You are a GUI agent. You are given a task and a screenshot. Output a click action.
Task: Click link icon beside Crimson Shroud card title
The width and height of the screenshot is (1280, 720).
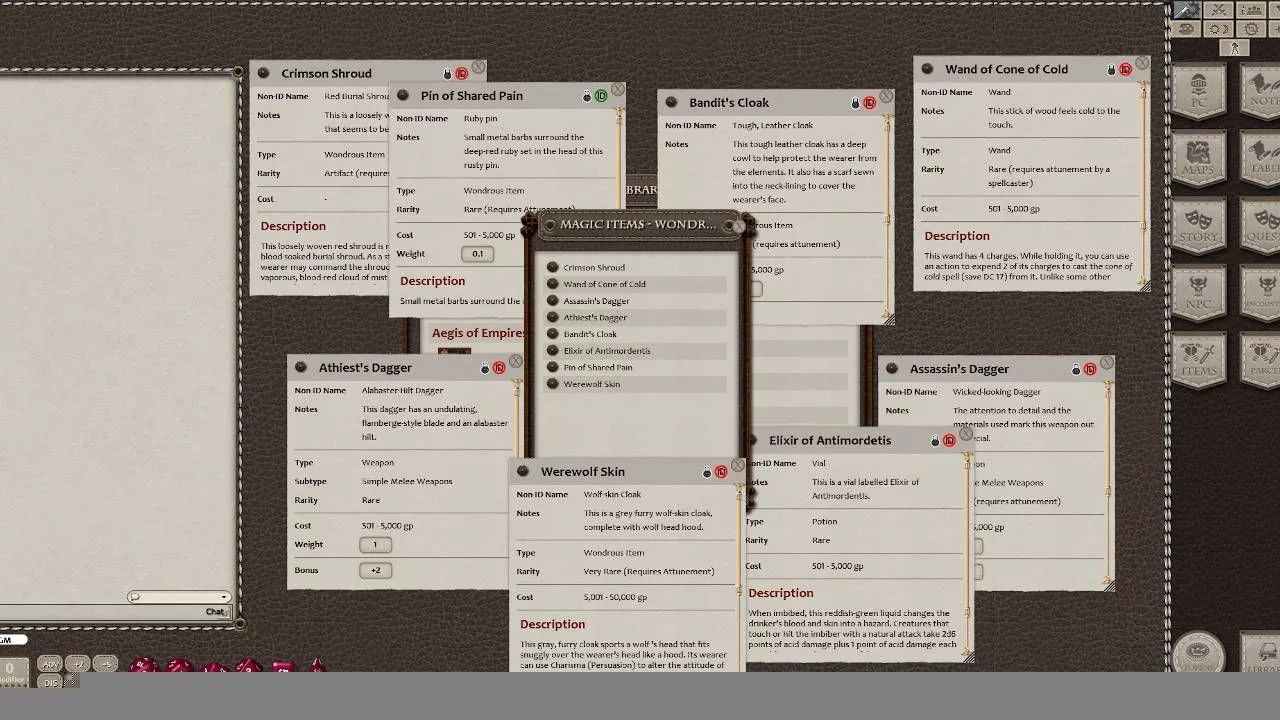click(264, 73)
